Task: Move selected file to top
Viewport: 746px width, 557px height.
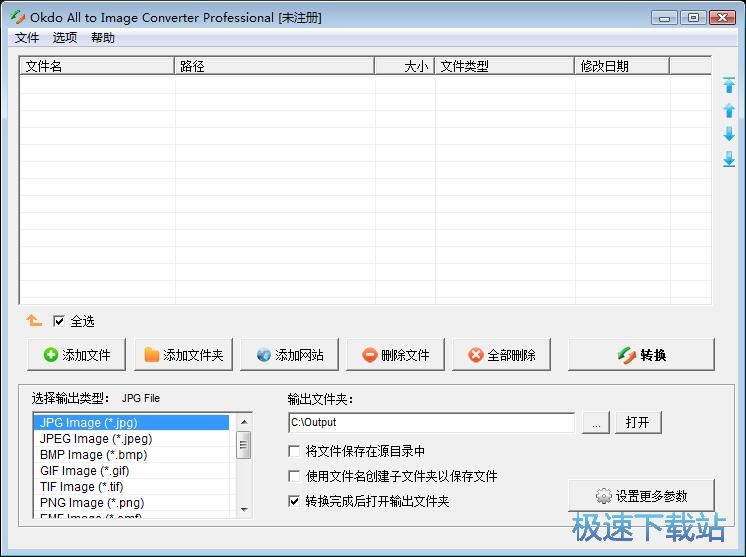Action: [x=729, y=85]
